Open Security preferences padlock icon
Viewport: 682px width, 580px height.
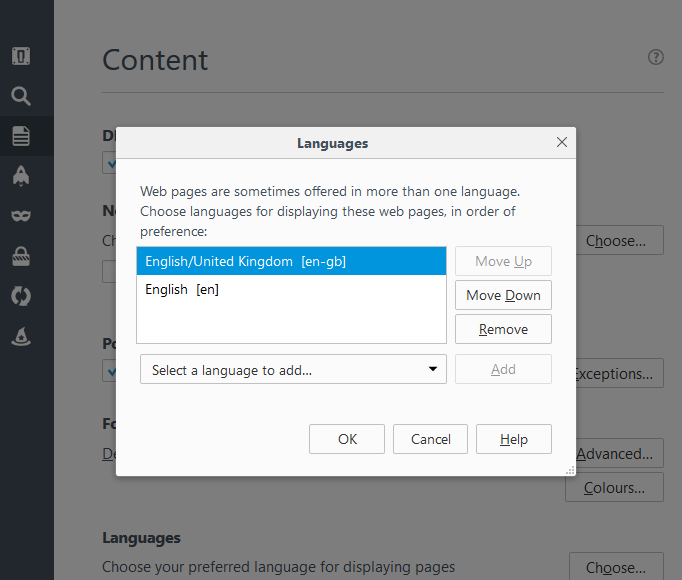click(21, 256)
